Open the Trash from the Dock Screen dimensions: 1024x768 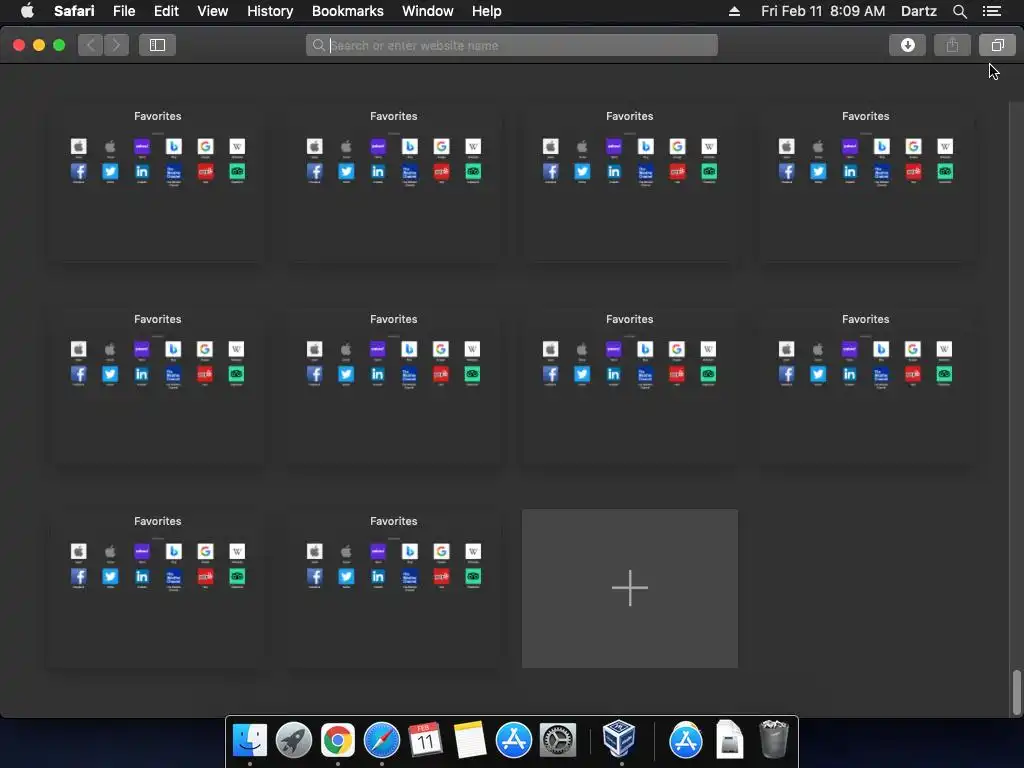click(774, 739)
